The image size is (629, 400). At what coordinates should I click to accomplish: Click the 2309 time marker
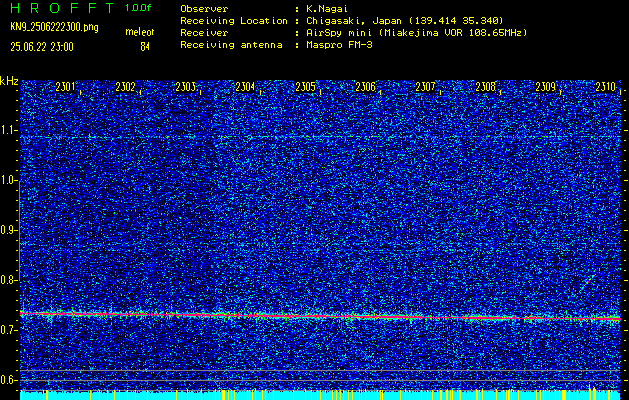tap(546, 87)
